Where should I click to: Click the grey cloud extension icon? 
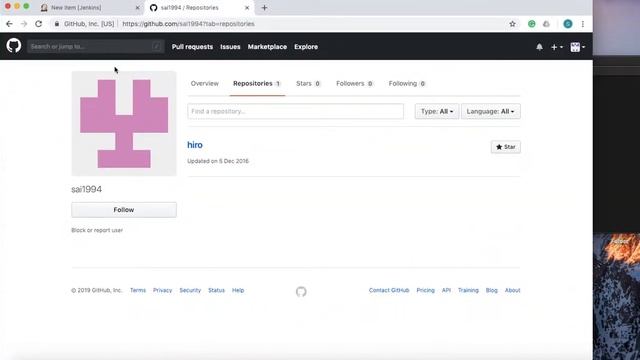pos(546,24)
